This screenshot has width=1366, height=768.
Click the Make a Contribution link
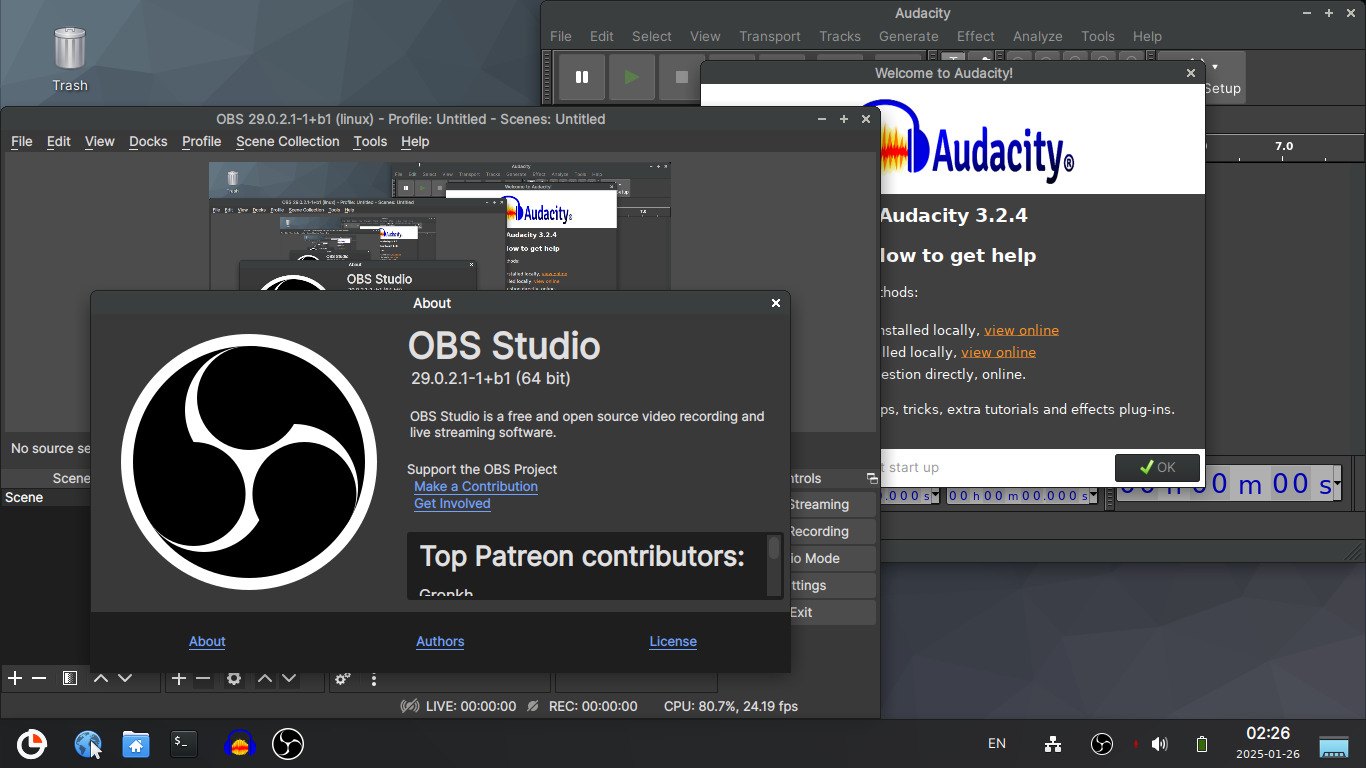476,486
